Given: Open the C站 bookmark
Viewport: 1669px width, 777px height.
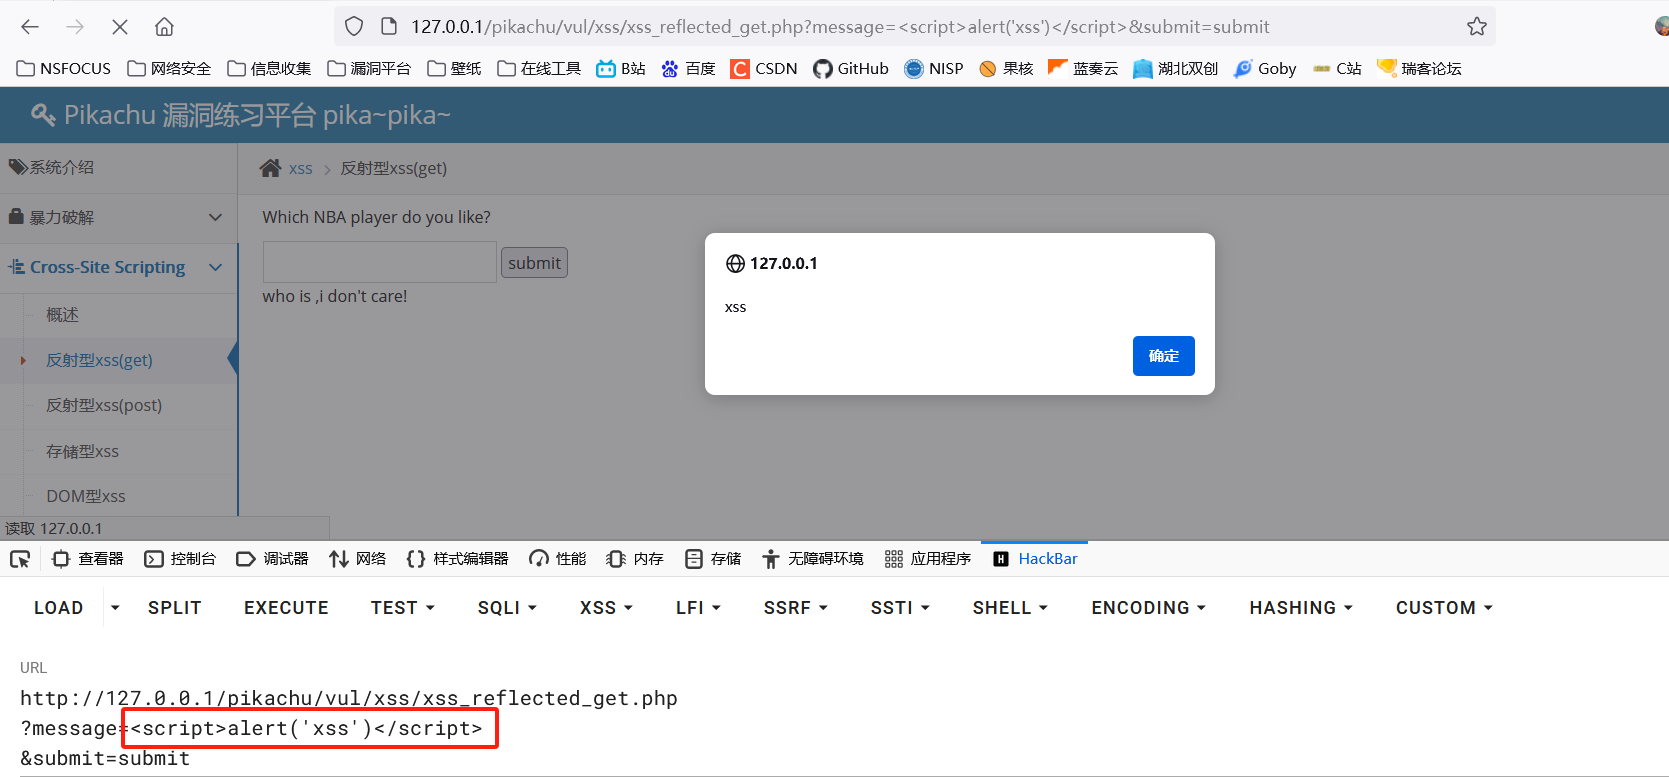Looking at the screenshot, I should (x=1337, y=68).
